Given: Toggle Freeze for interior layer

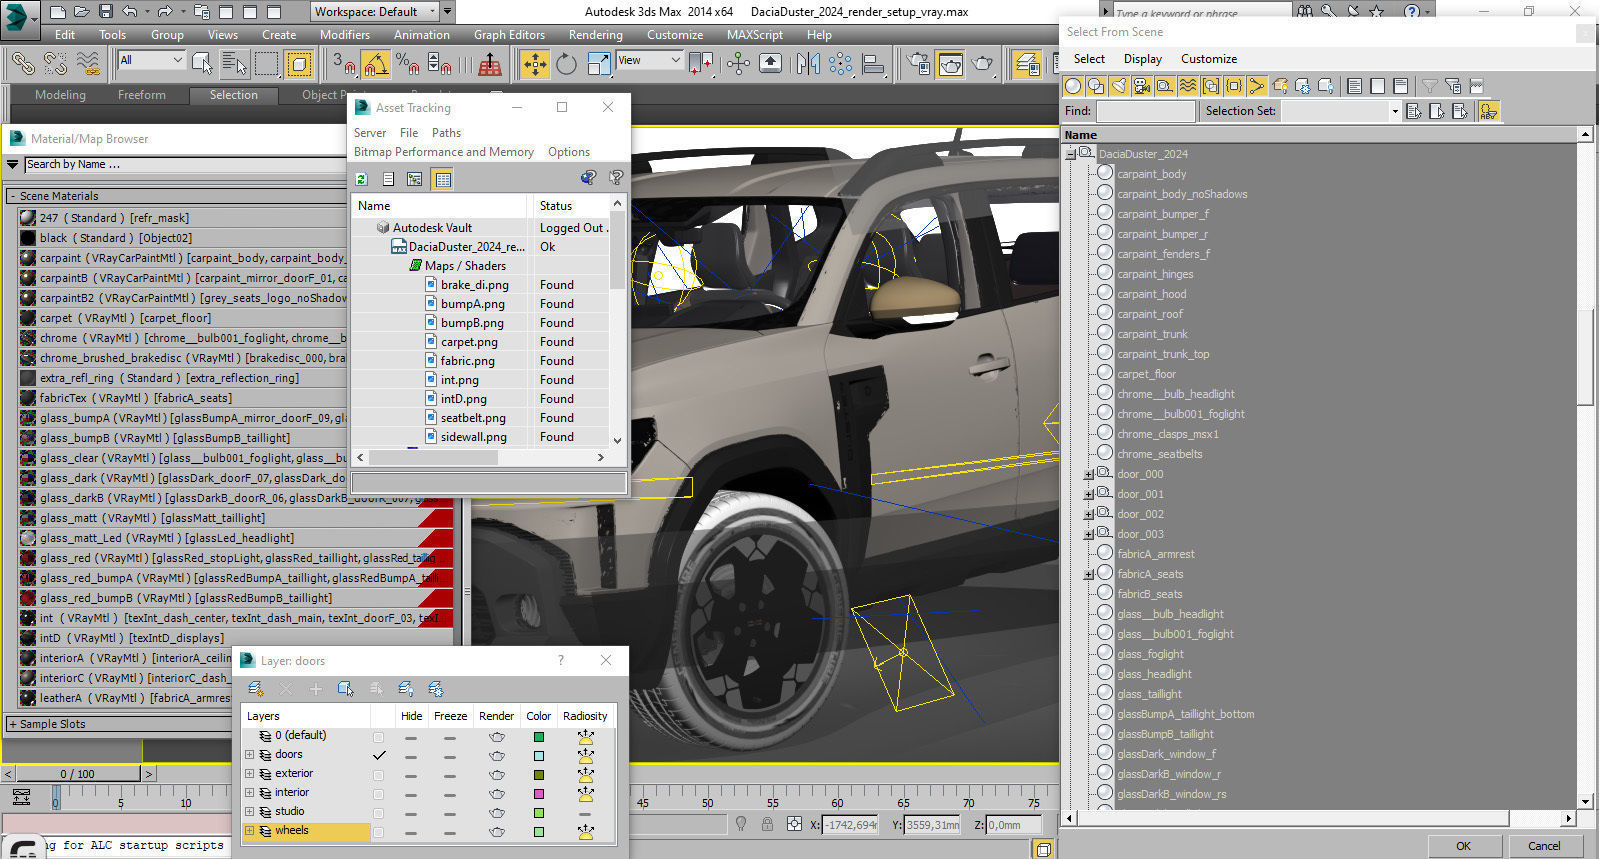Looking at the screenshot, I should click(450, 793).
